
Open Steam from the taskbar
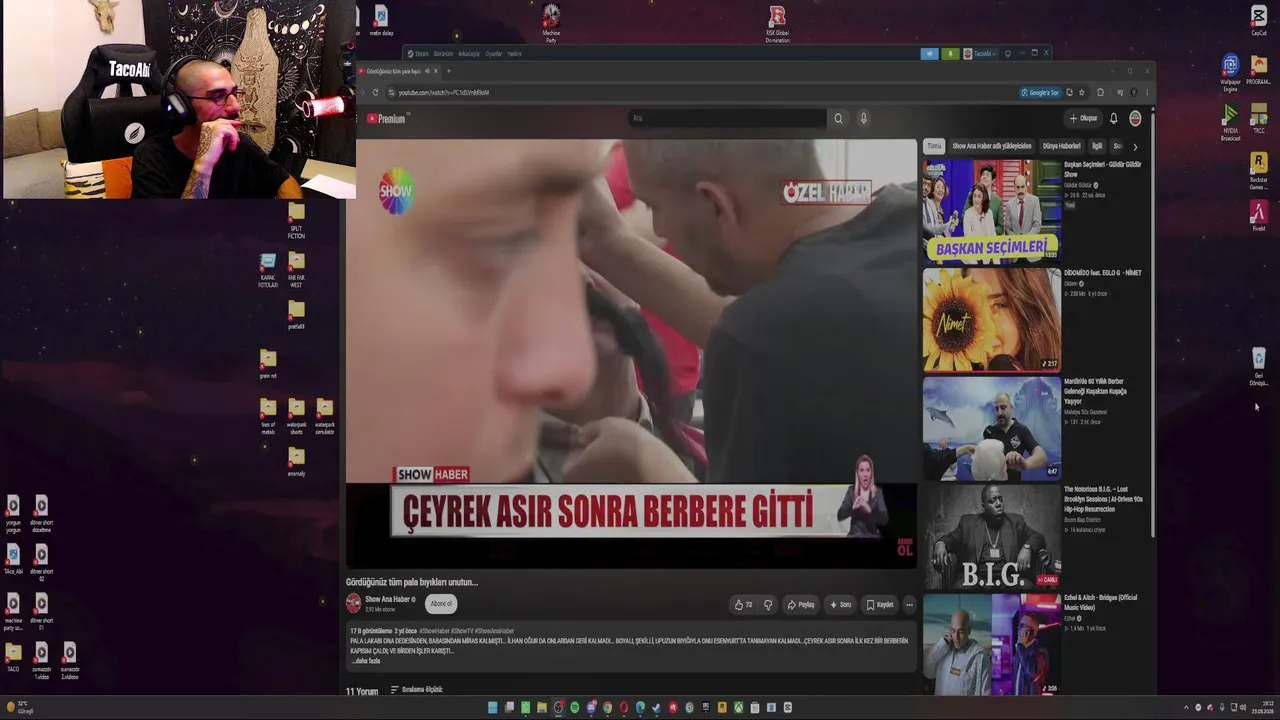(x=657, y=708)
